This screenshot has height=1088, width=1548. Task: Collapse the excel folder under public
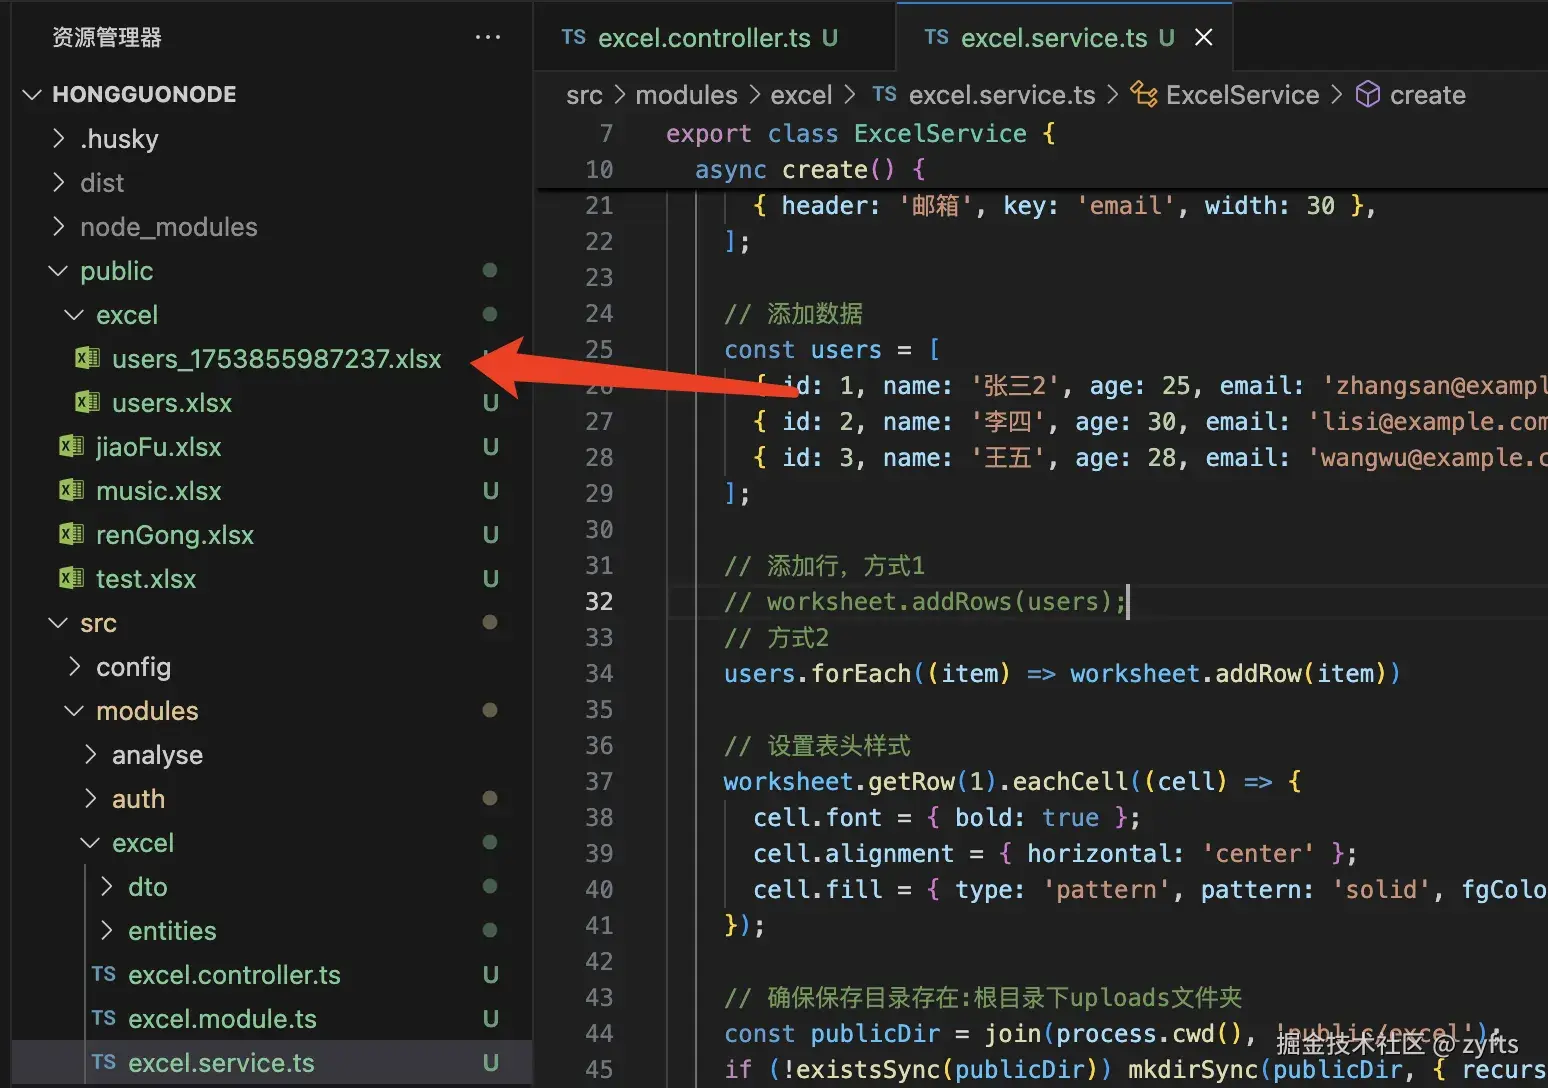[74, 314]
